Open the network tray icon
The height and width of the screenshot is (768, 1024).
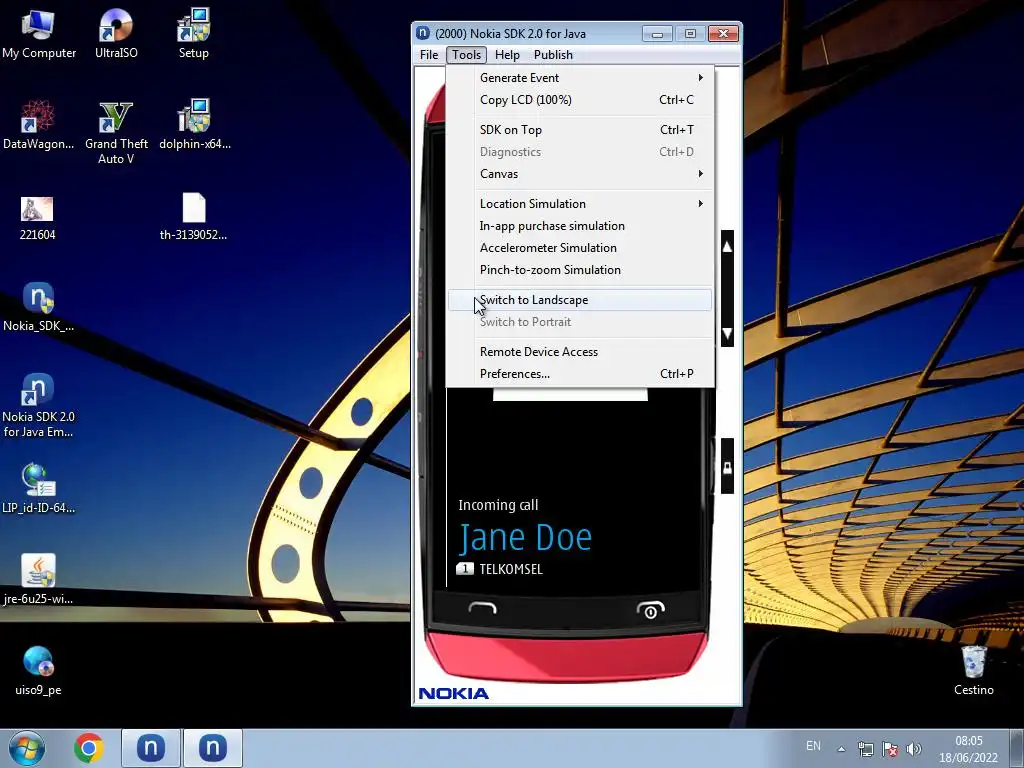point(865,749)
